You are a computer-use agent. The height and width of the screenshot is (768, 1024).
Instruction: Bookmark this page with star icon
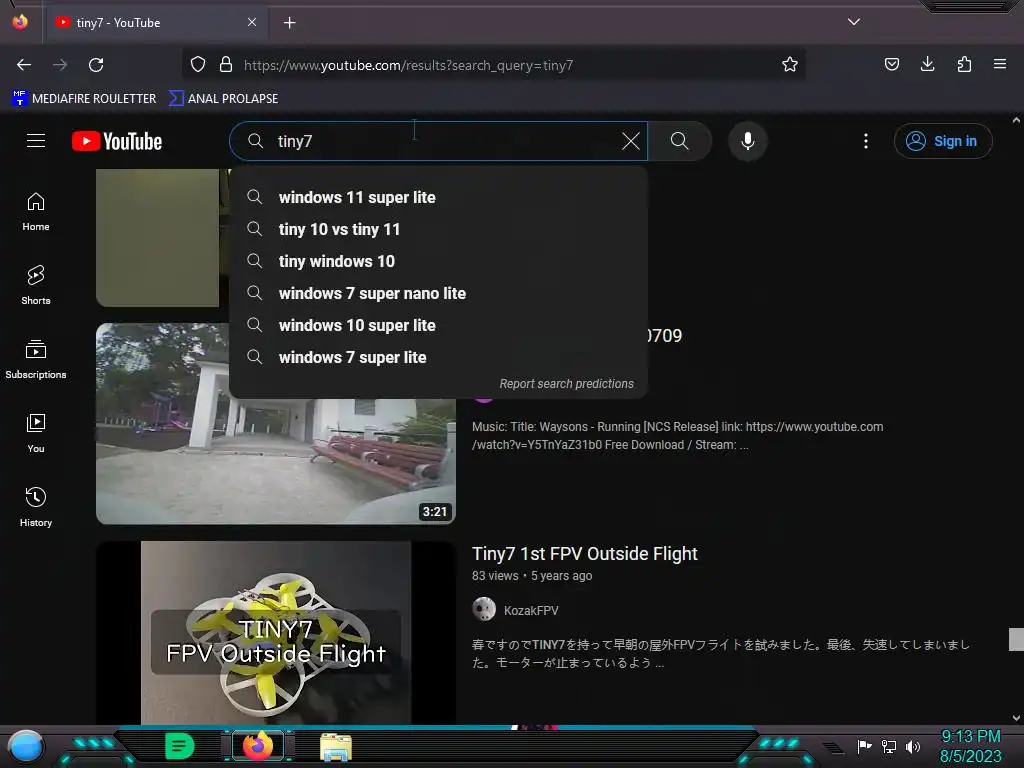tap(790, 65)
